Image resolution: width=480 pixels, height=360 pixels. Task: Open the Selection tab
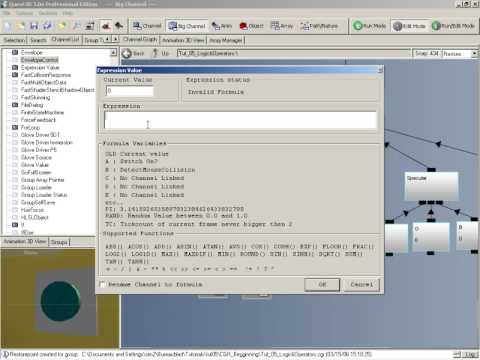click(x=14, y=40)
